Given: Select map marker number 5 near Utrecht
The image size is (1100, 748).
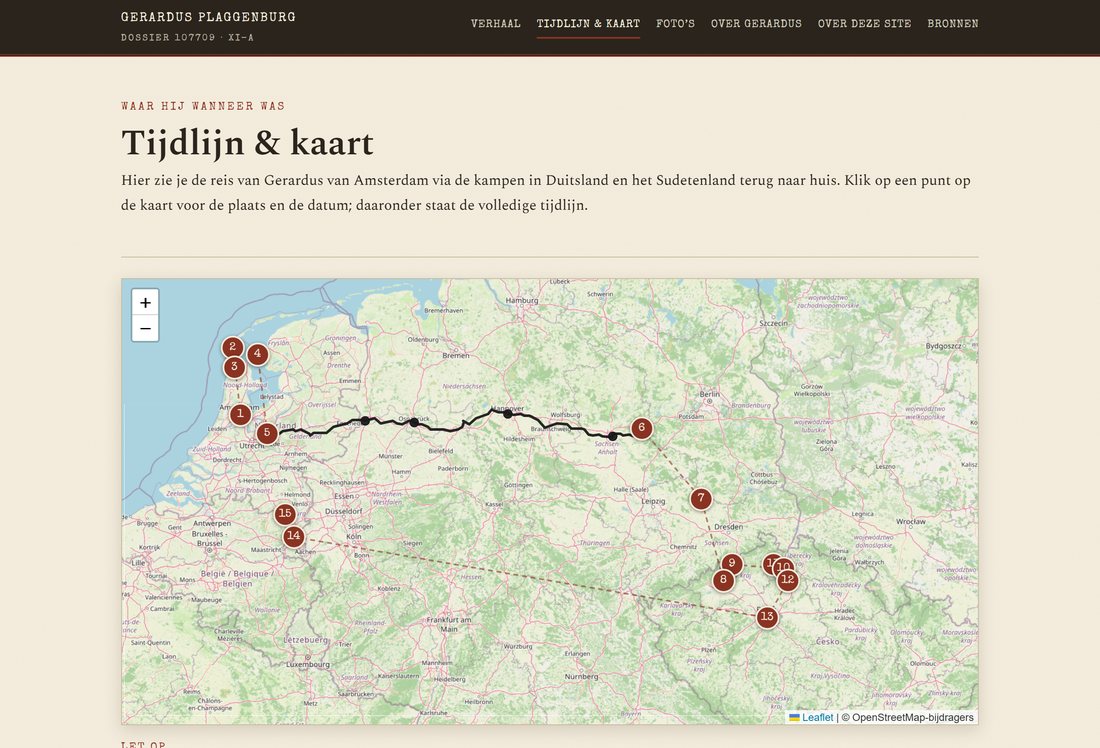Looking at the screenshot, I should pos(267,433).
